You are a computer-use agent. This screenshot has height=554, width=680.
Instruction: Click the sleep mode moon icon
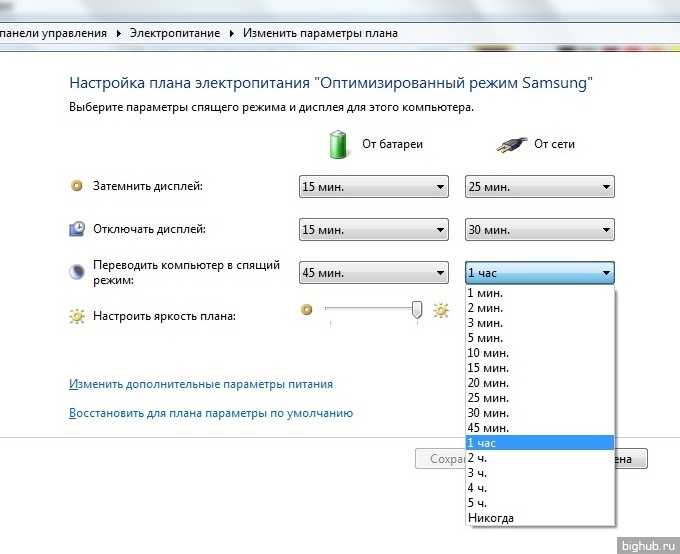coord(77,272)
